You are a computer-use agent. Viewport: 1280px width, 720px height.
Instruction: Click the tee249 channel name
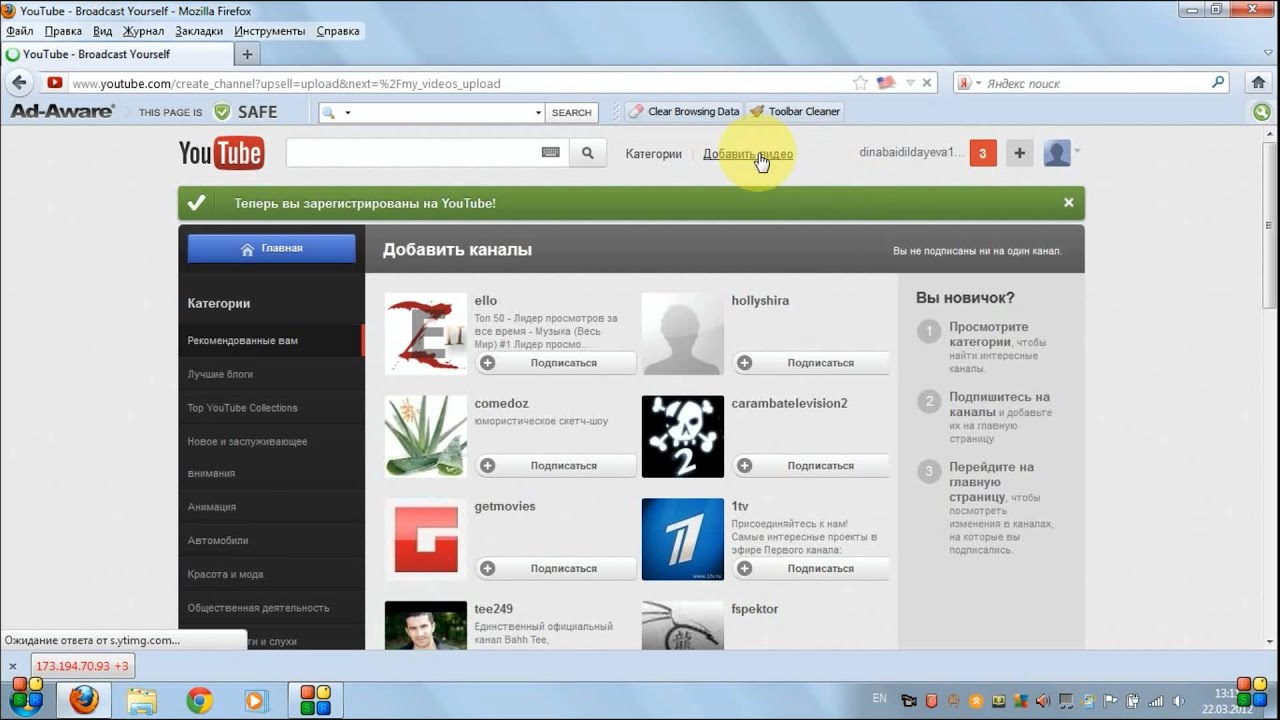[494, 609]
